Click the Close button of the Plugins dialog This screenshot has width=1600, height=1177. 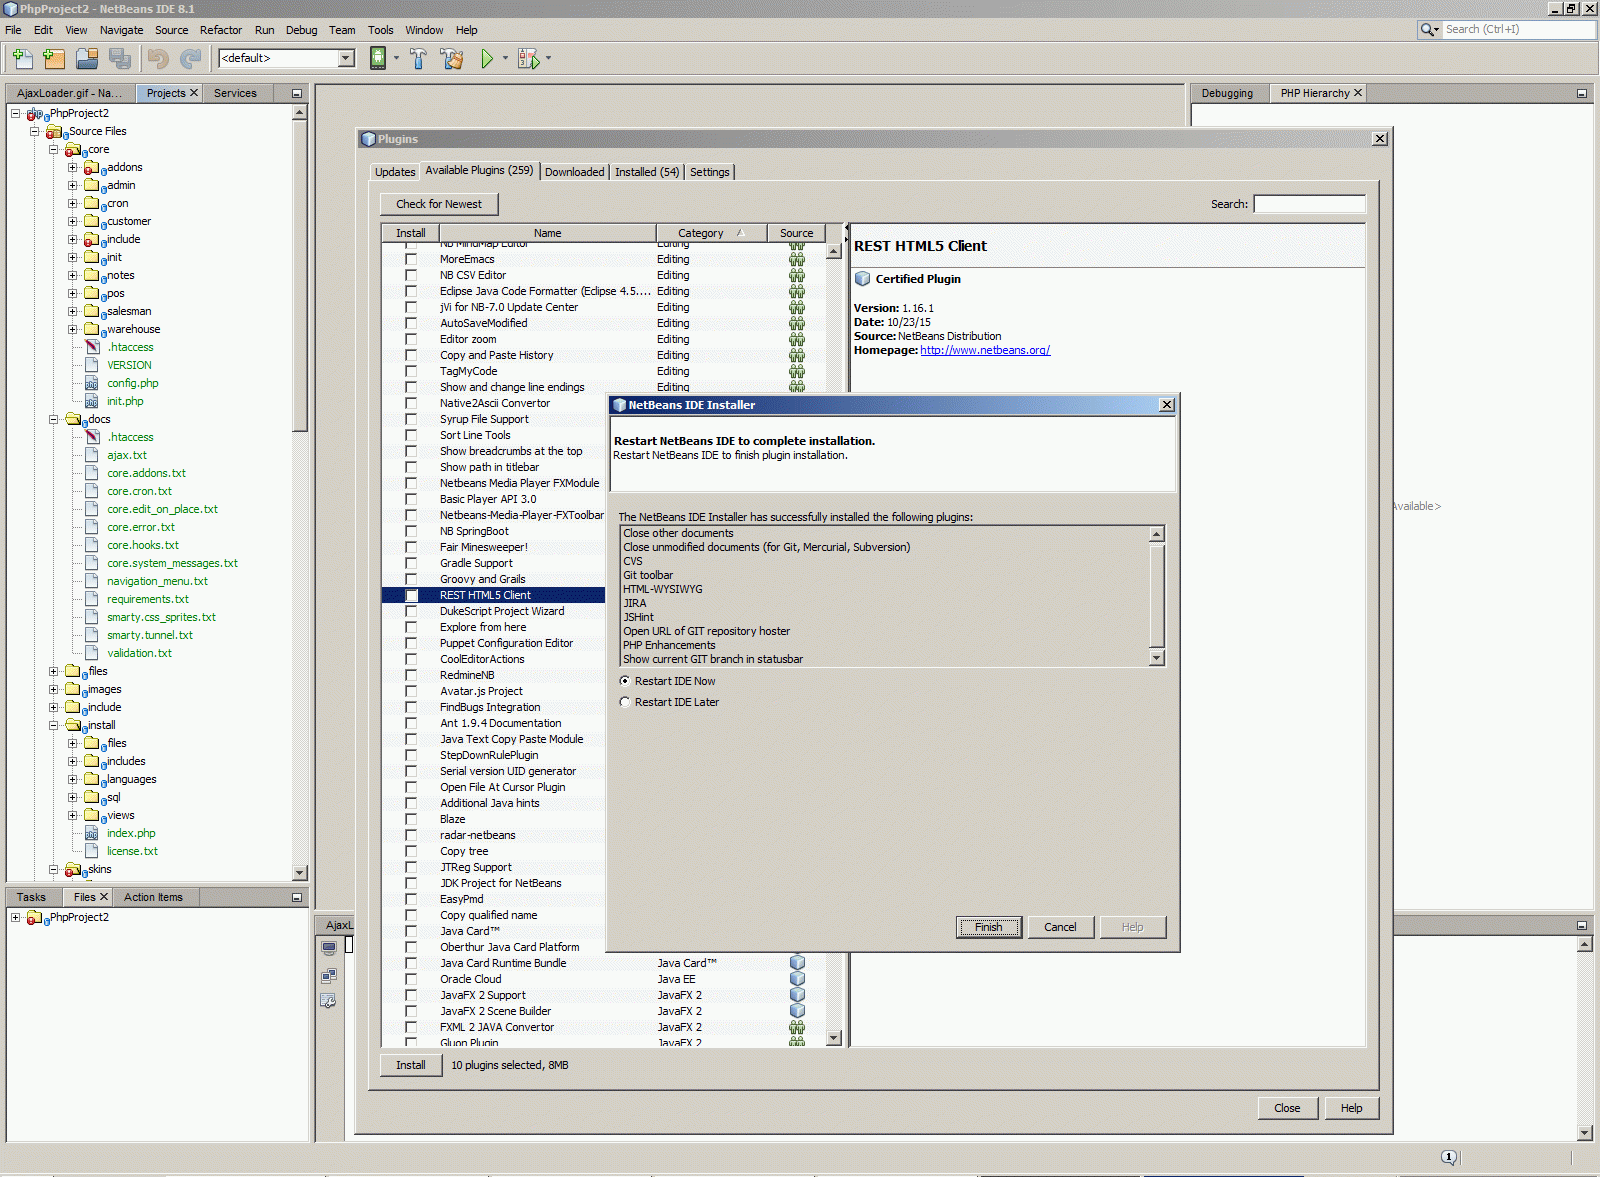pos(1287,1108)
